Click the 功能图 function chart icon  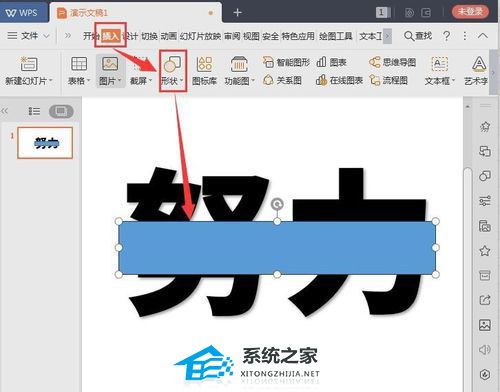(x=239, y=64)
